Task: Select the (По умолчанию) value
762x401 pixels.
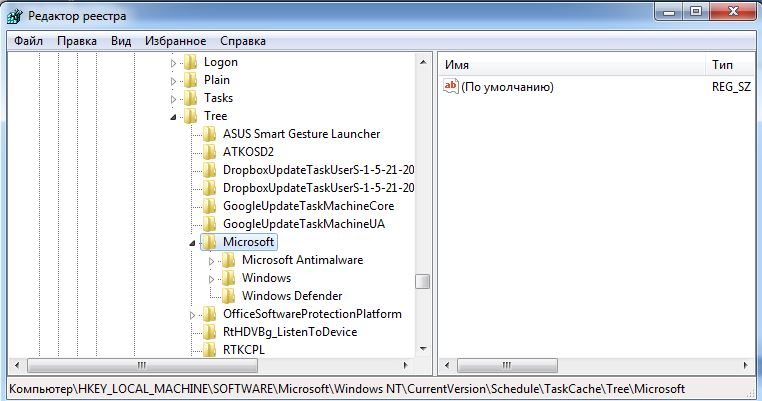Action: pos(507,87)
